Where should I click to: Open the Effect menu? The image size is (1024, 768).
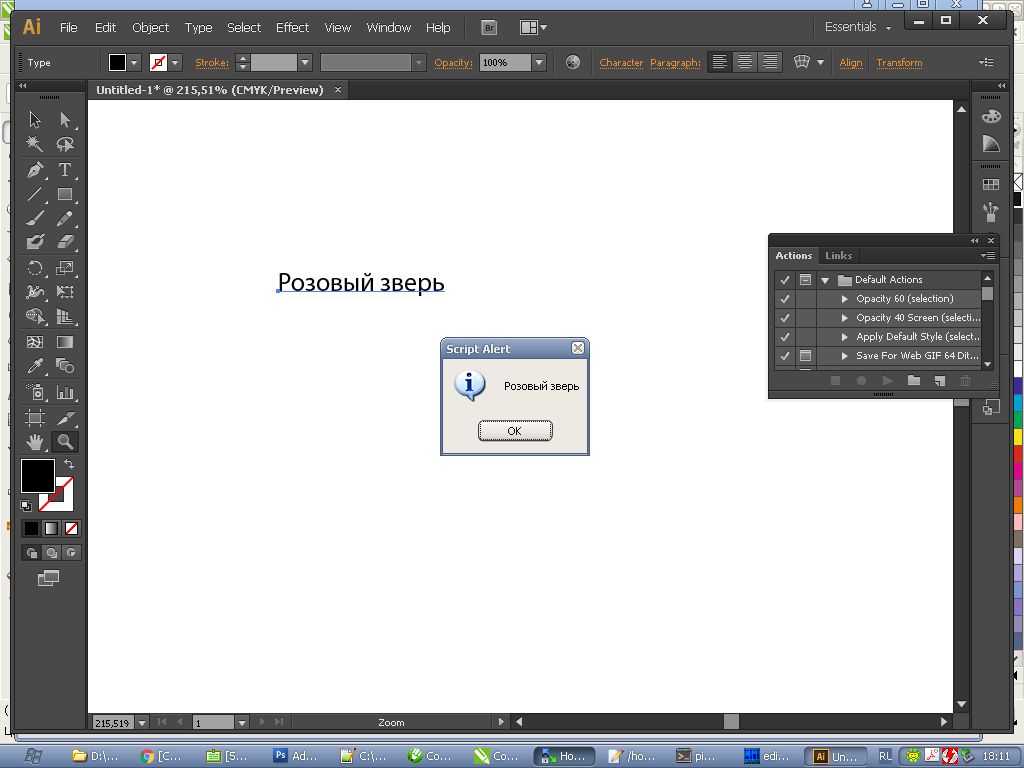click(292, 27)
